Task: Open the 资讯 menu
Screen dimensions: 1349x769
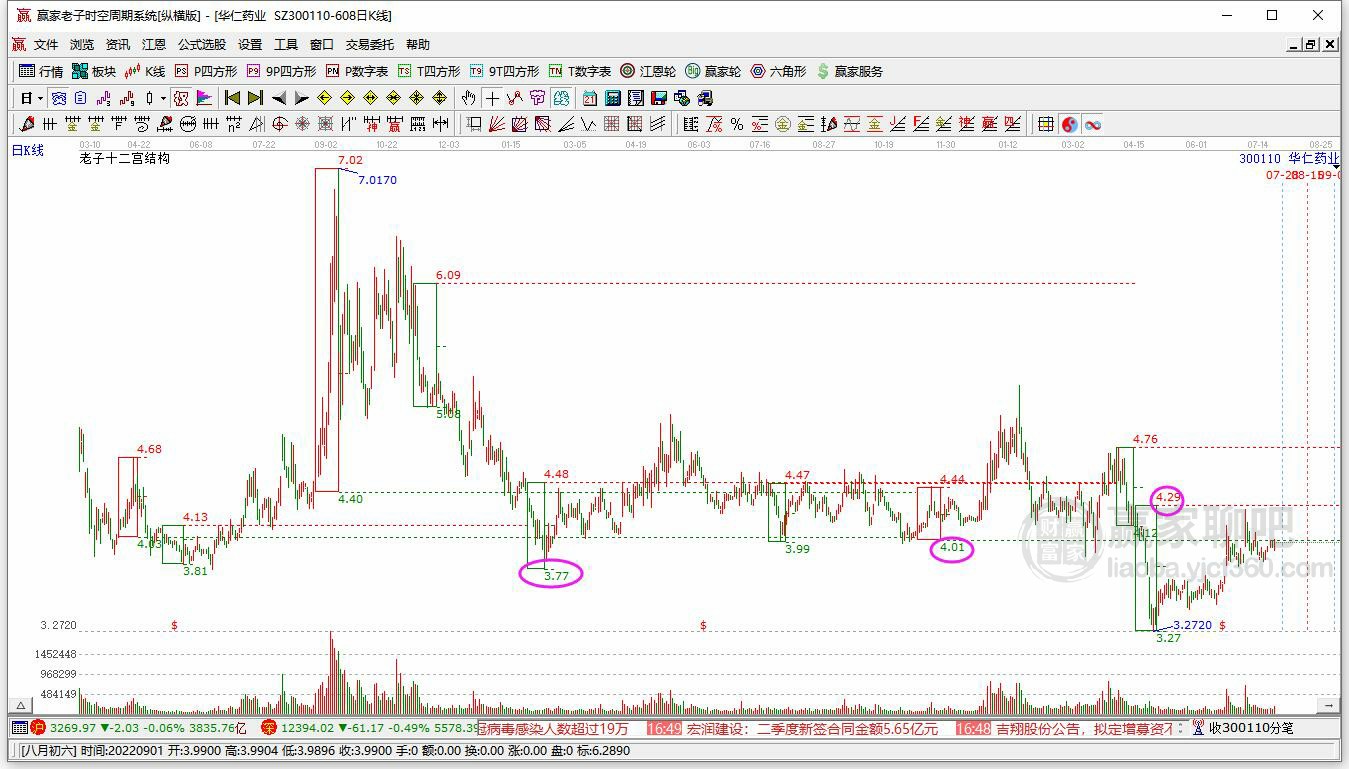Action: (x=118, y=45)
